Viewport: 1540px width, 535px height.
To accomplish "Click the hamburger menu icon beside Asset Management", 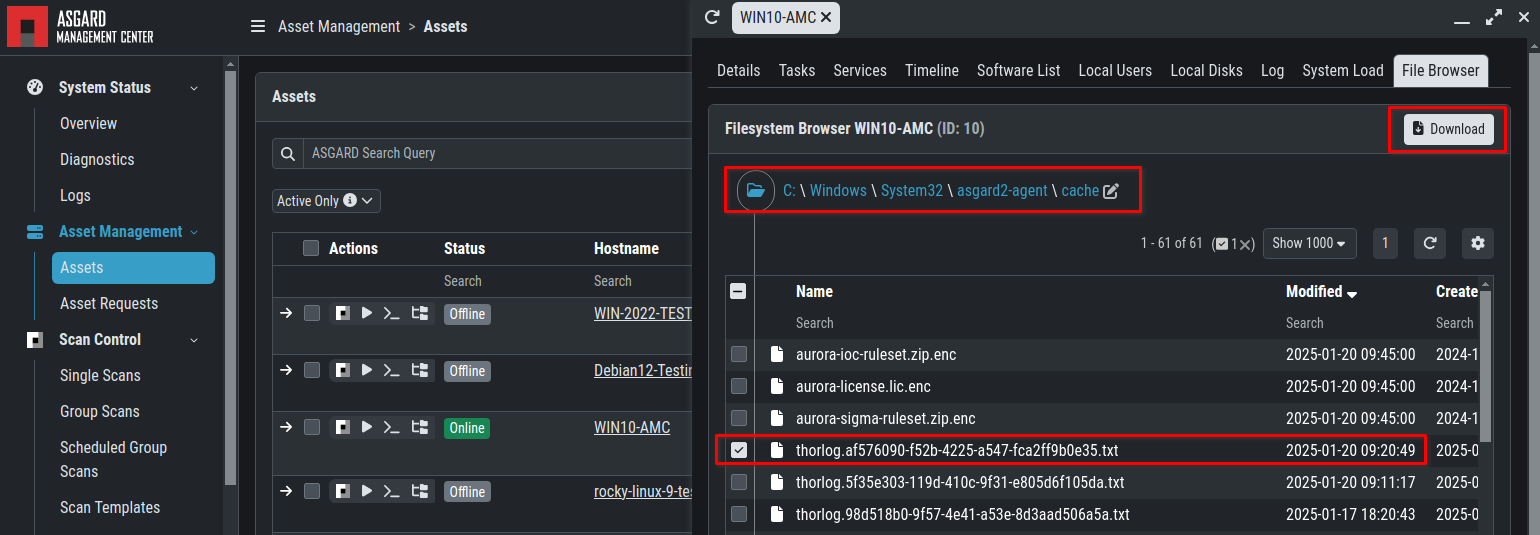I will click(258, 27).
